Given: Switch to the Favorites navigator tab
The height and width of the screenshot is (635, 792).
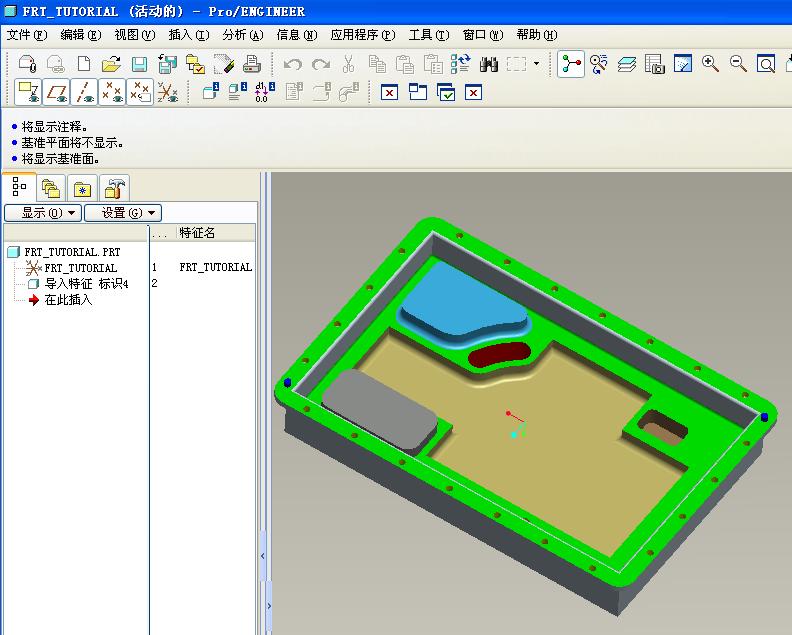Looking at the screenshot, I should [x=82, y=188].
